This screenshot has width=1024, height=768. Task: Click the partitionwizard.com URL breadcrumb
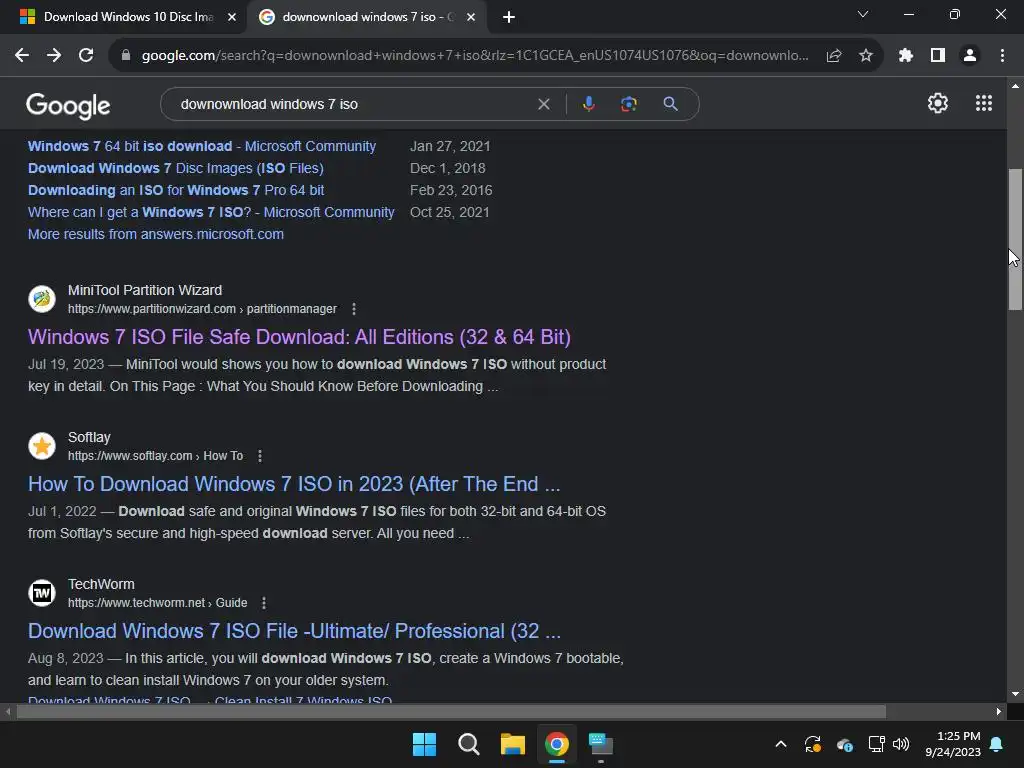(x=202, y=309)
